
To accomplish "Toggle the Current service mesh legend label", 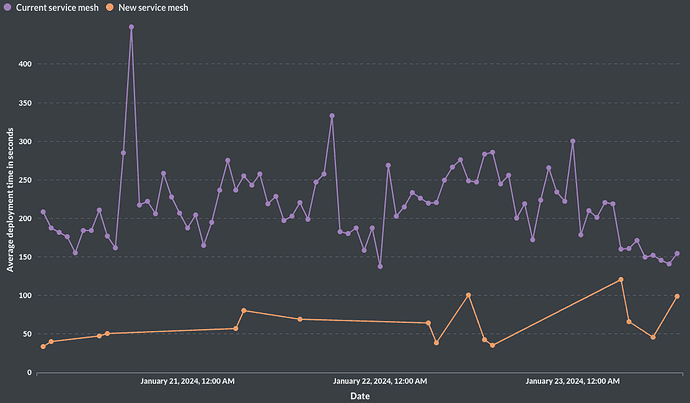I will pyautogui.click(x=57, y=7).
